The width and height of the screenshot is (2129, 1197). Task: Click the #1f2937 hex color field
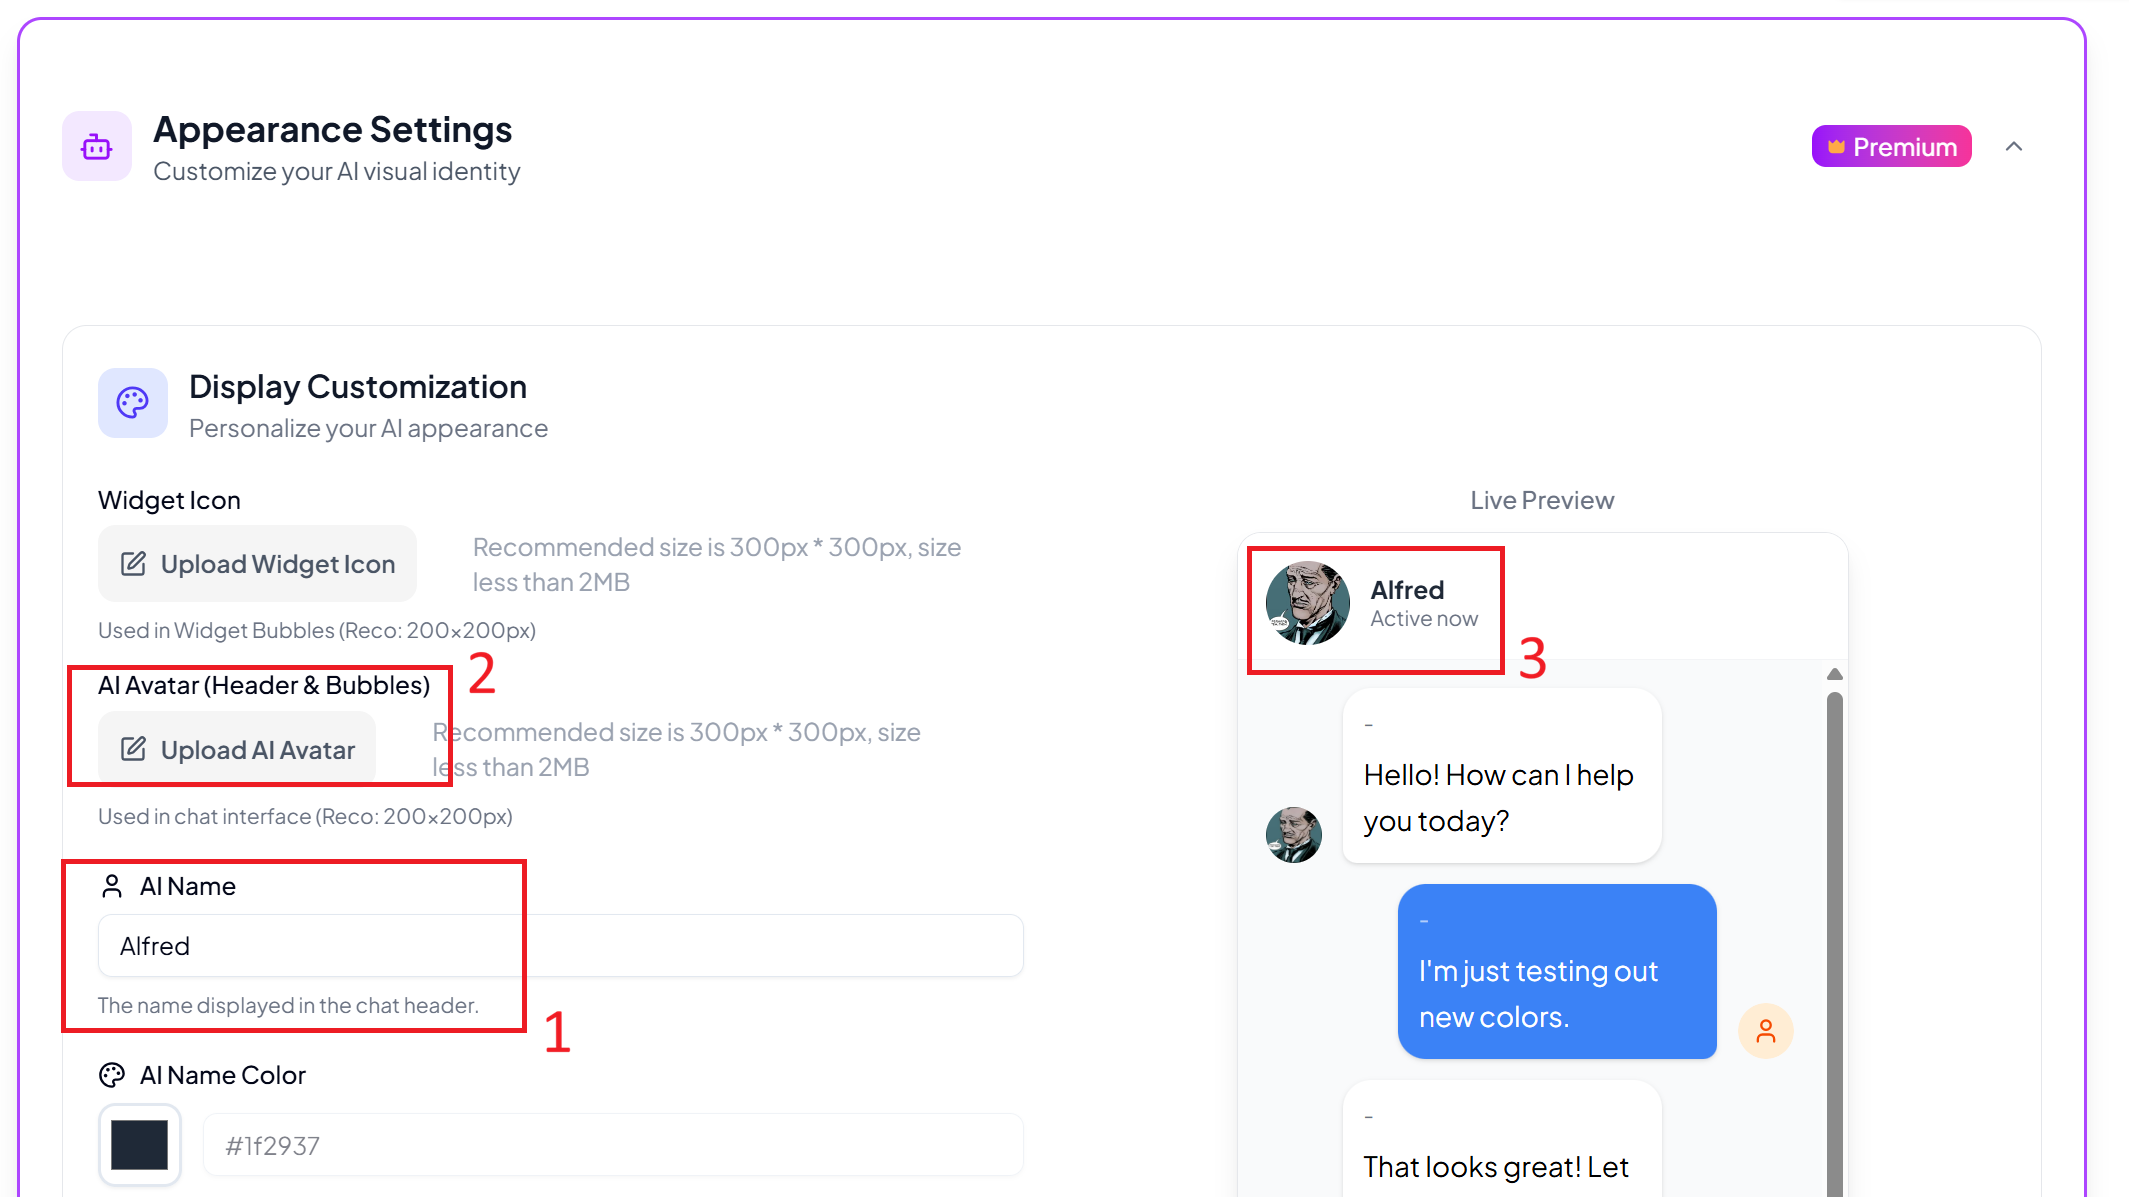click(x=612, y=1146)
